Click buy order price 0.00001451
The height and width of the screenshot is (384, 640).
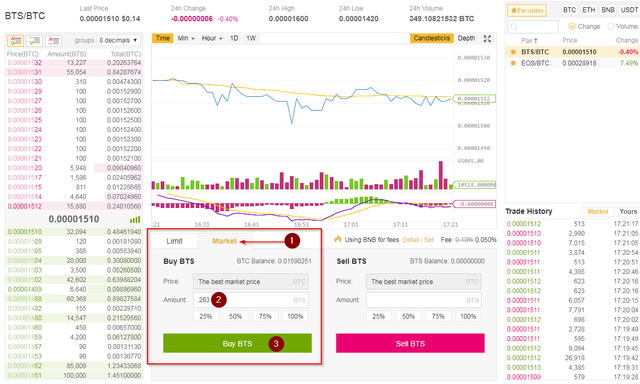click(x=24, y=375)
